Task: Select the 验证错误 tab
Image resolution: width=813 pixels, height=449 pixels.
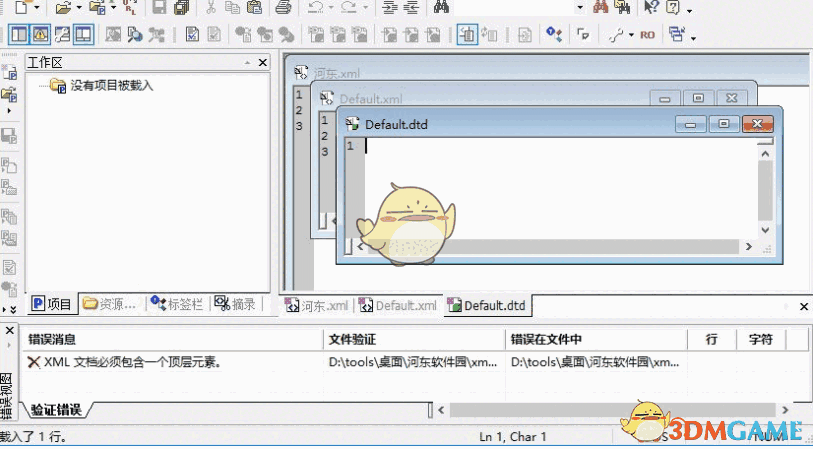Action: [x=56, y=410]
